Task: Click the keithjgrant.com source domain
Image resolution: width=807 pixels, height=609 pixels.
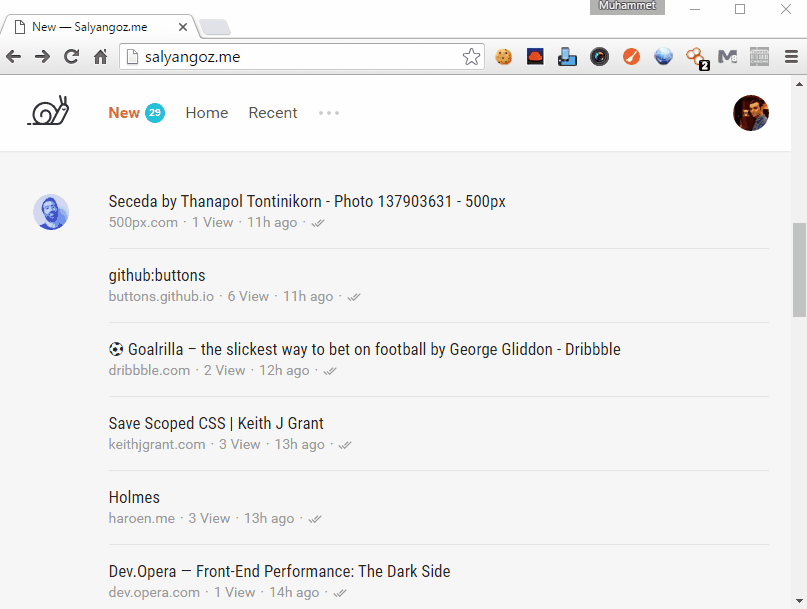Action: click(x=157, y=445)
